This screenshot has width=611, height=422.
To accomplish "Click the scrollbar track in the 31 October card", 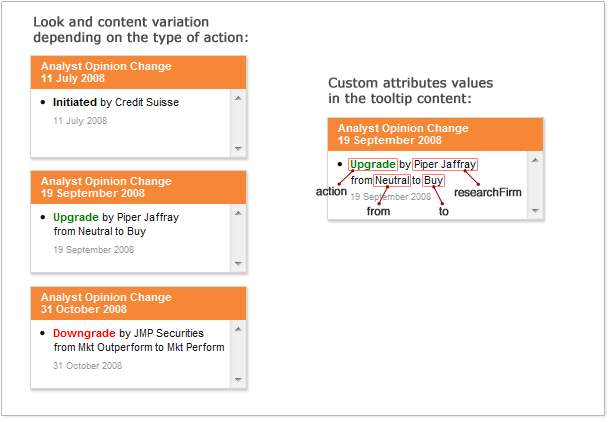I will pos(238,354).
